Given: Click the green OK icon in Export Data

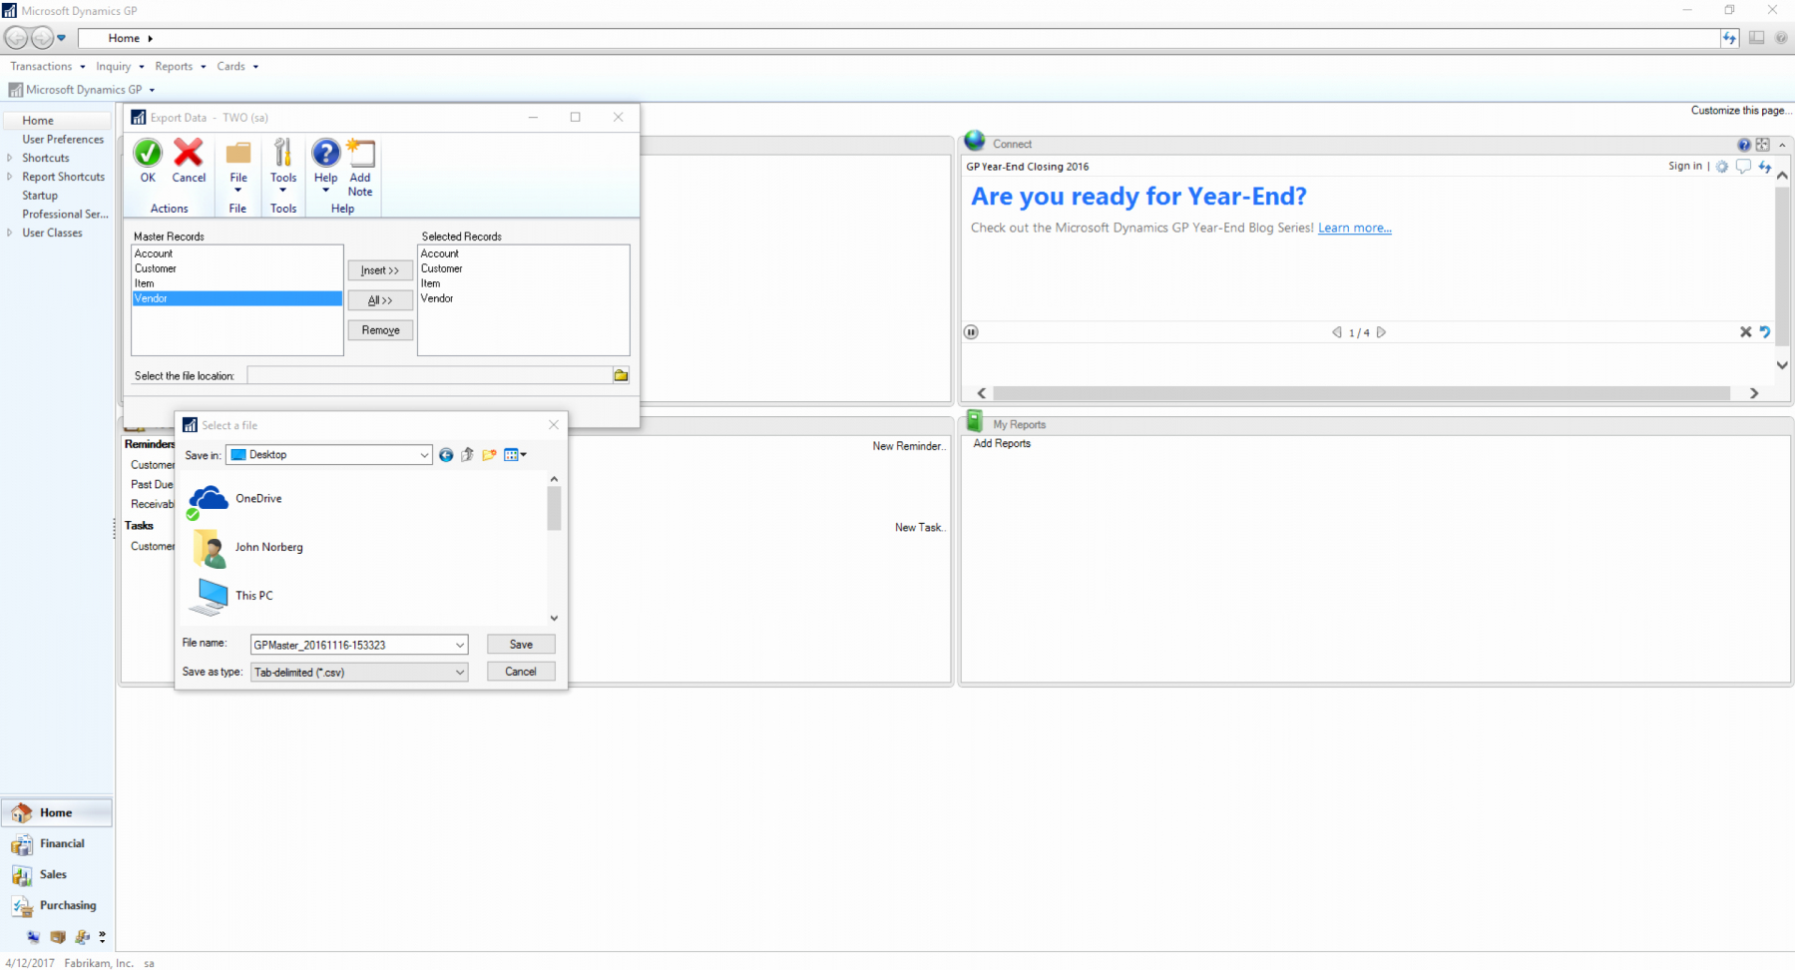Looking at the screenshot, I should (x=146, y=154).
